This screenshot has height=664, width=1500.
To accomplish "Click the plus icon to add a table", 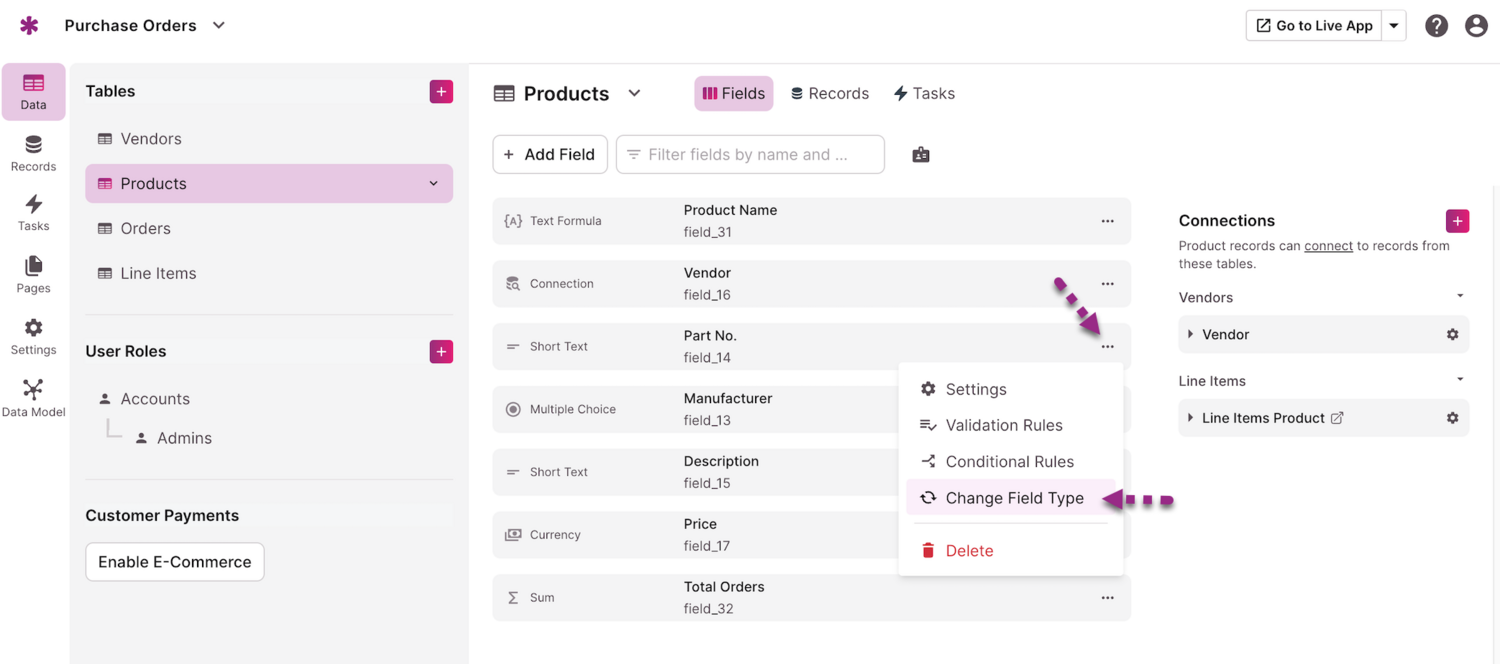I will click(x=441, y=91).
